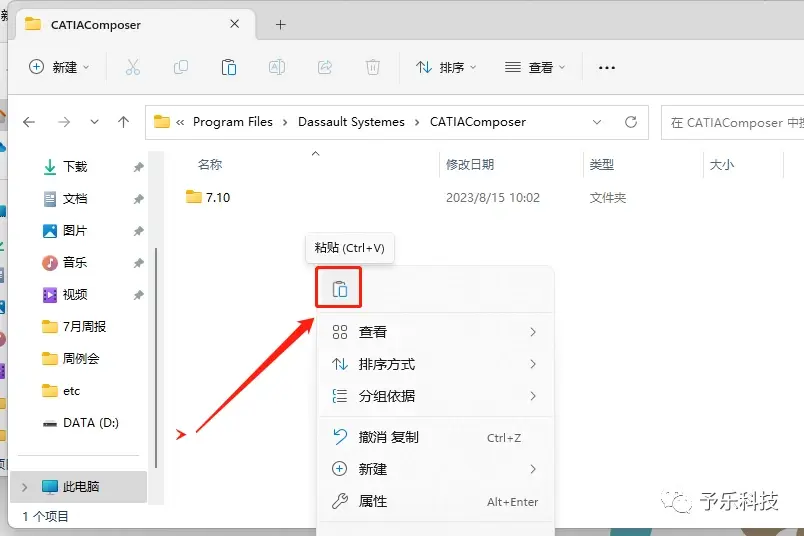Click the Delete trash icon in toolbar

[x=373, y=67]
